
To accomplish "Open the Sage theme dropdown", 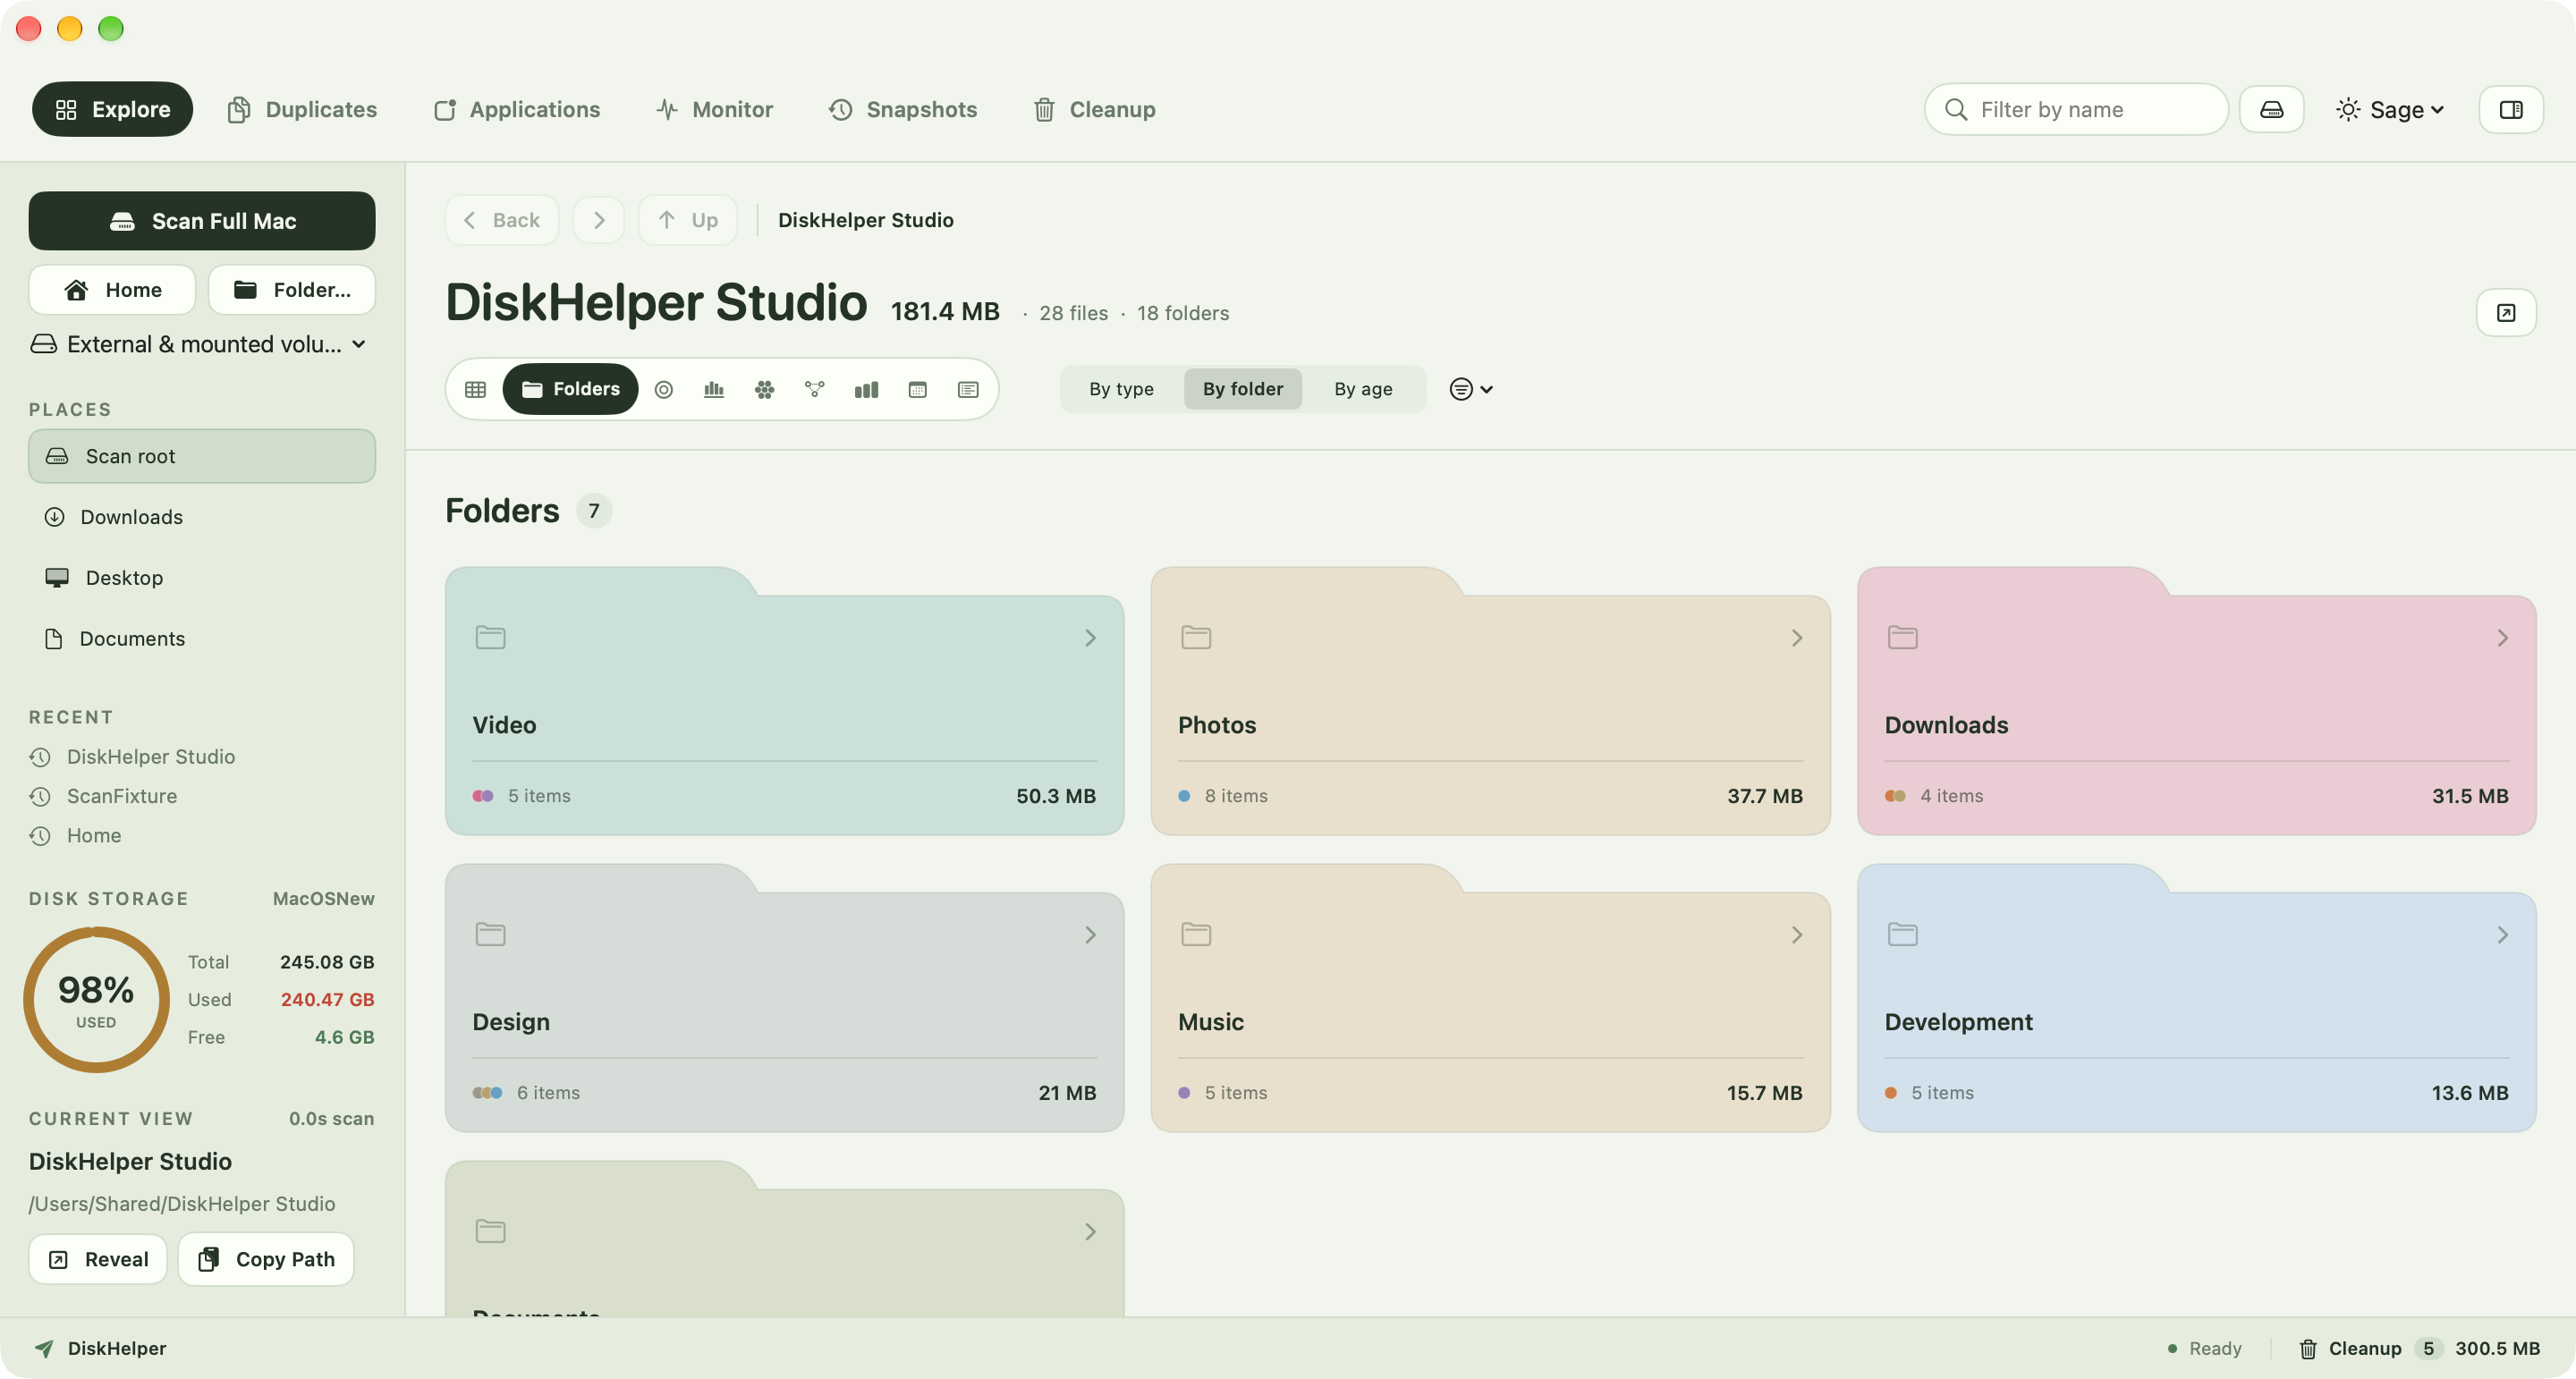I will pos(2390,109).
